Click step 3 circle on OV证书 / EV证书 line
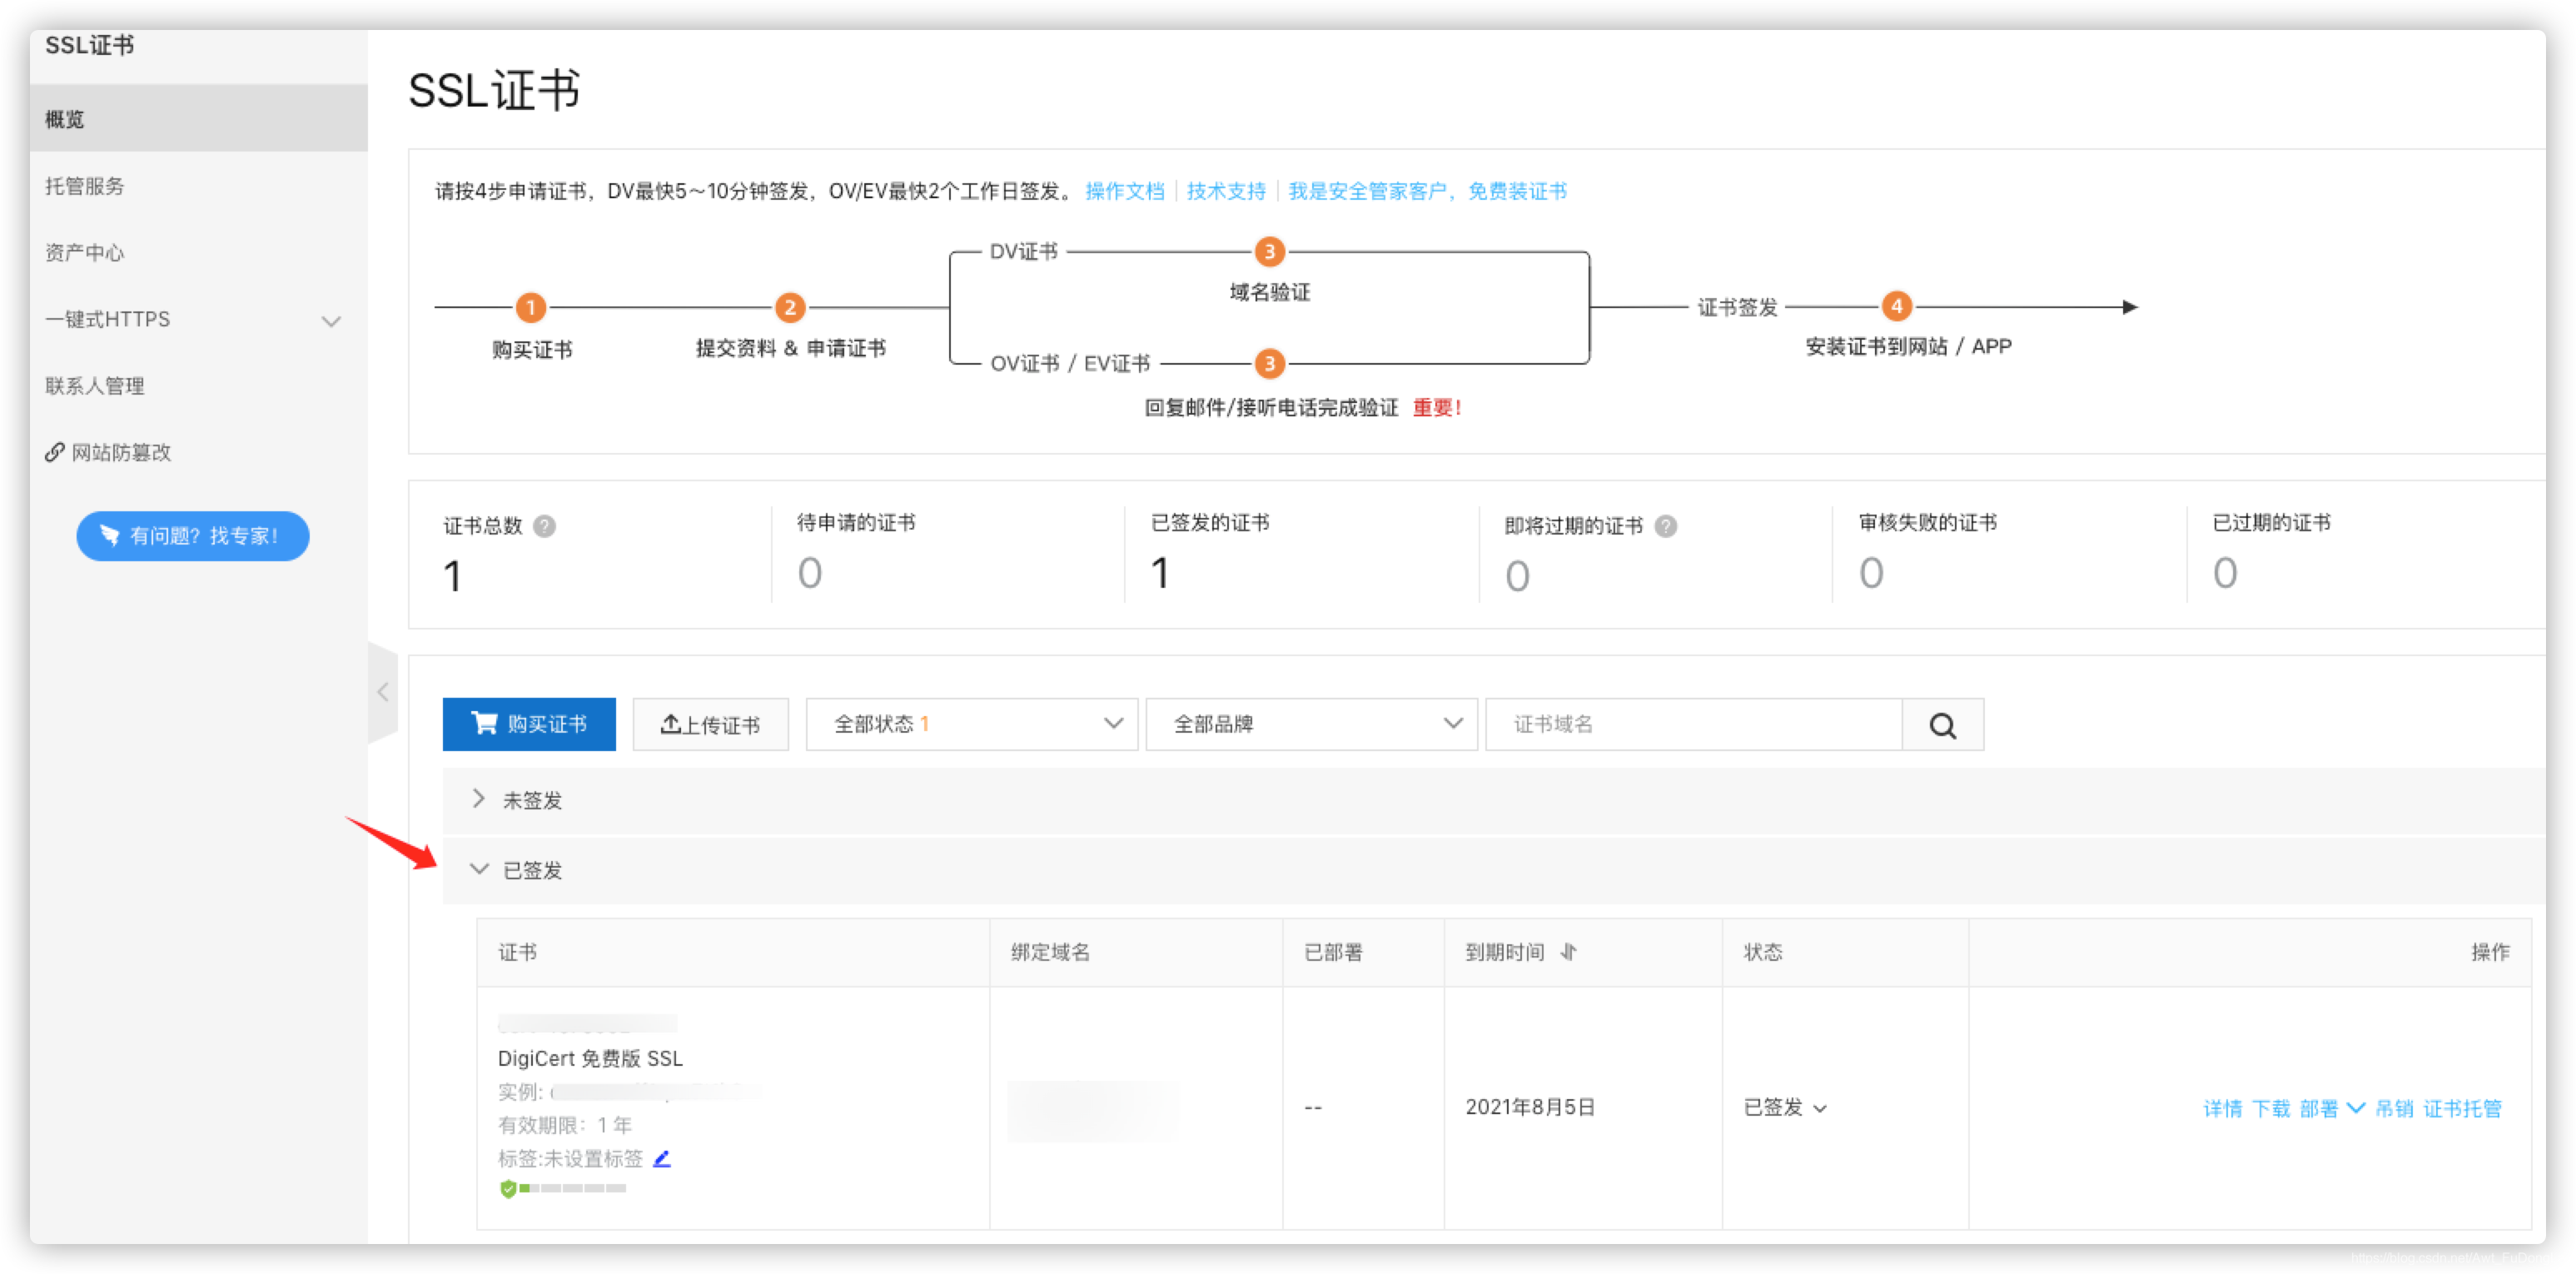The width and height of the screenshot is (2576, 1274). coord(1269,363)
